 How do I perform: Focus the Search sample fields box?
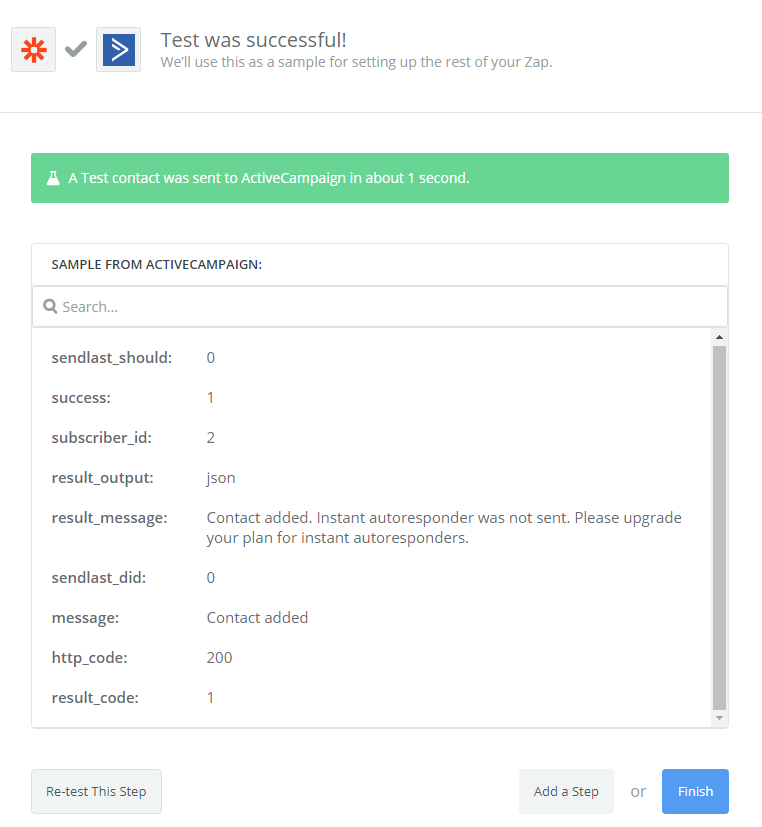tap(380, 307)
